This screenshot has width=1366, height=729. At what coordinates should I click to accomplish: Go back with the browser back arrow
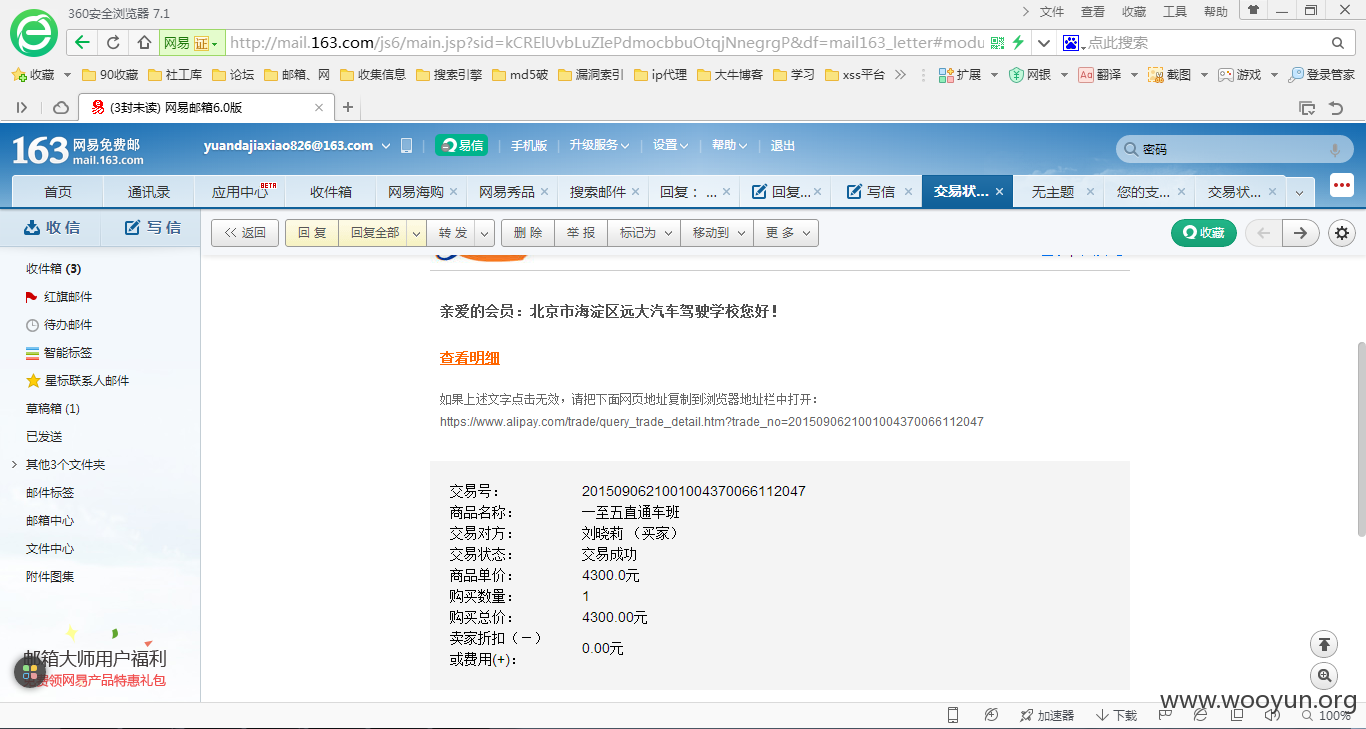coord(82,43)
